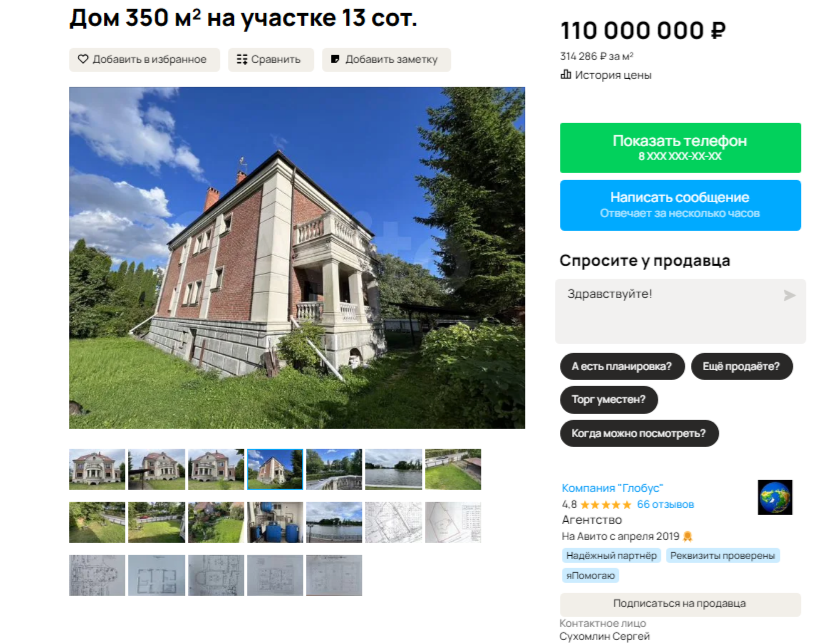Pick the 'Торг уместен?' chip
Screen dimensions: 820x644
[x=609, y=400]
